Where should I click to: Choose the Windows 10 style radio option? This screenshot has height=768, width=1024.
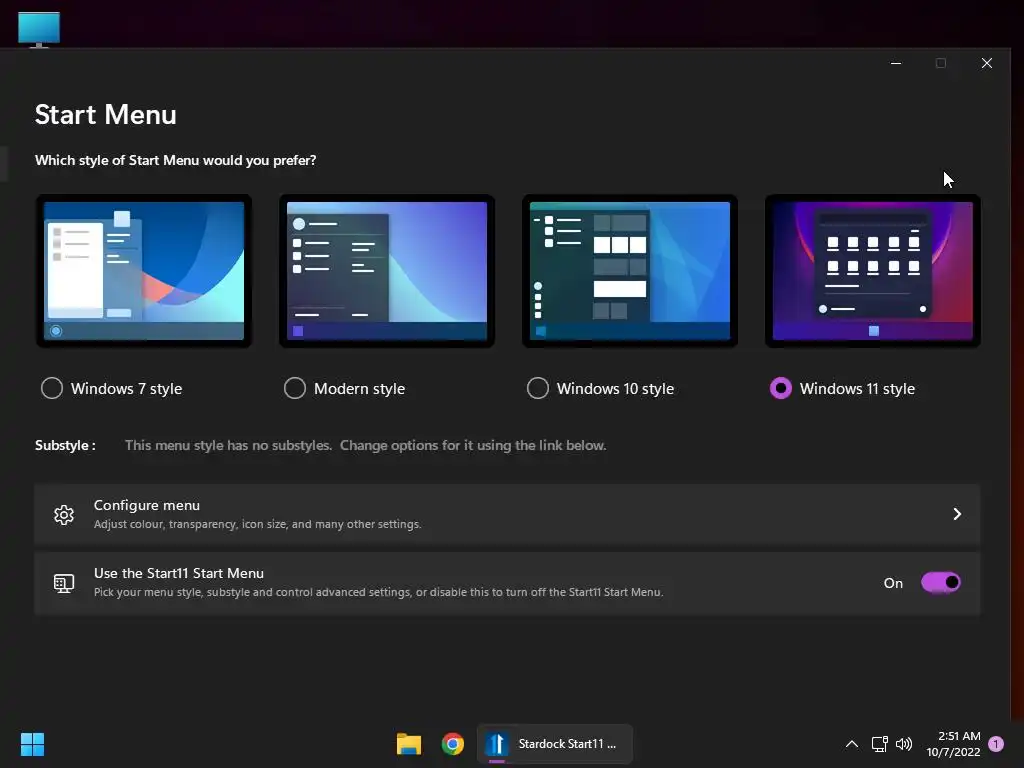(x=537, y=388)
